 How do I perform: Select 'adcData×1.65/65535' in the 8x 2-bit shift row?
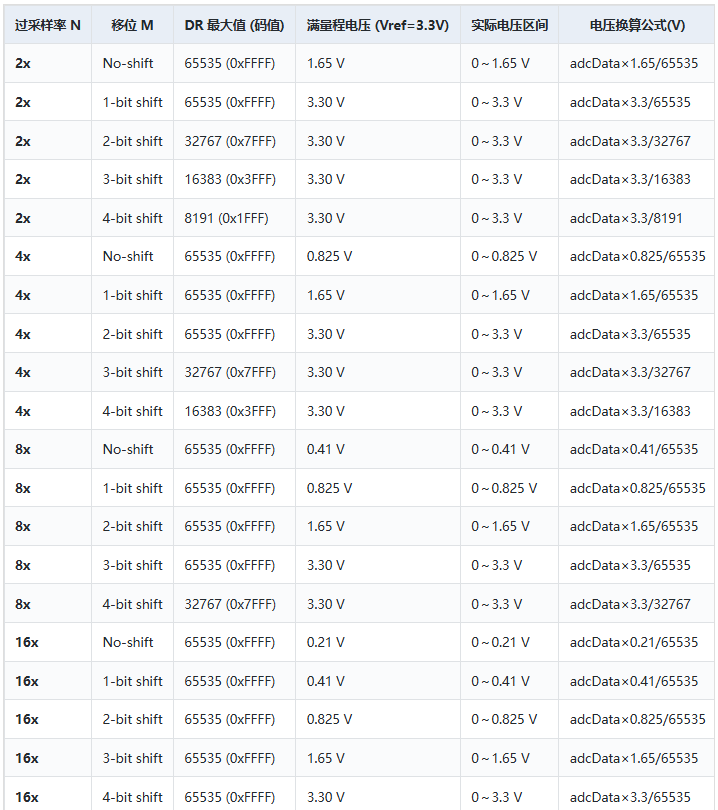[x=634, y=526]
